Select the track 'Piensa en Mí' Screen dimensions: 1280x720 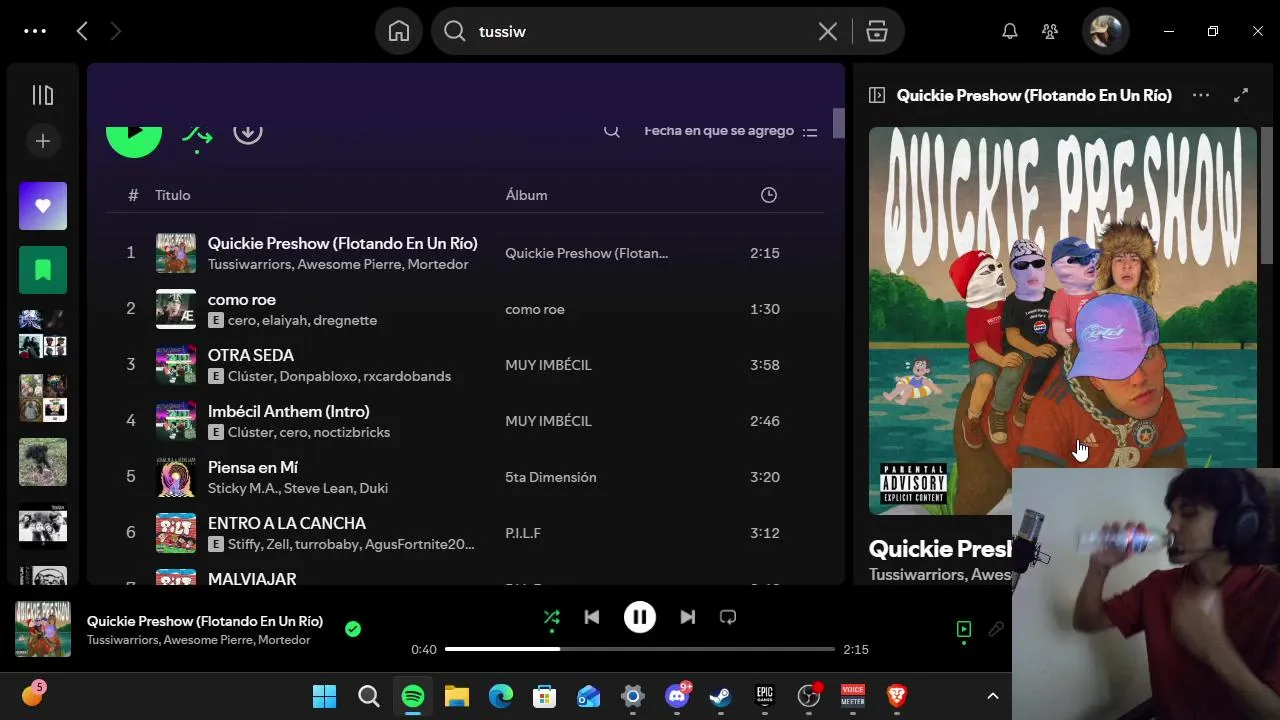253,467
